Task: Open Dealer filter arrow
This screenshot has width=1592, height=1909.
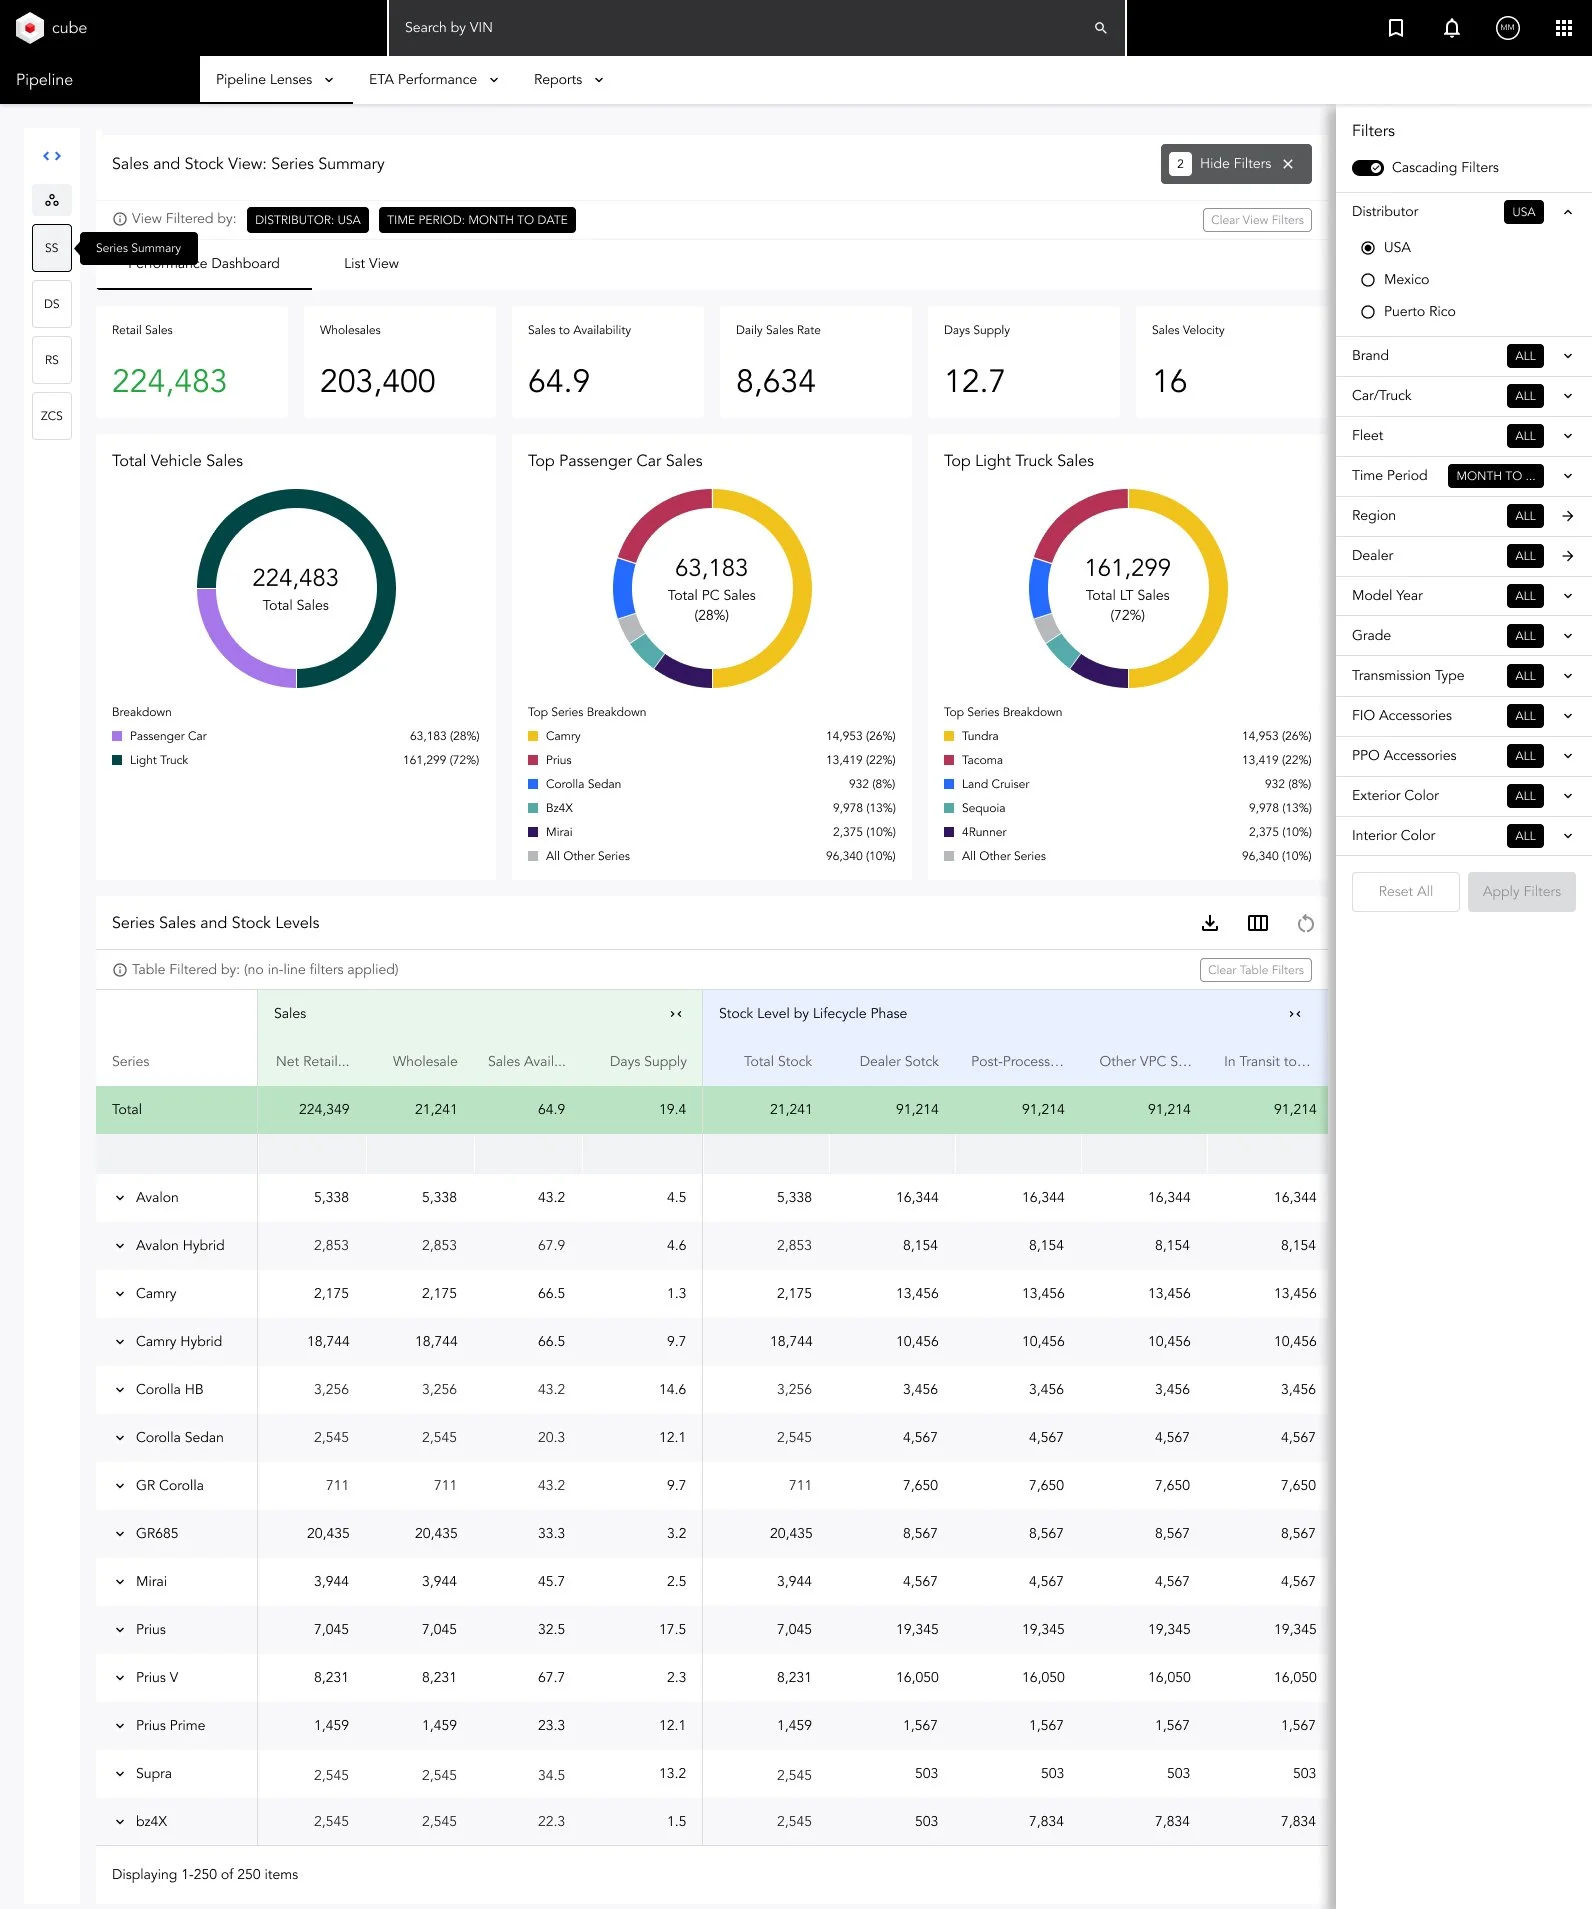Action: (1568, 556)
